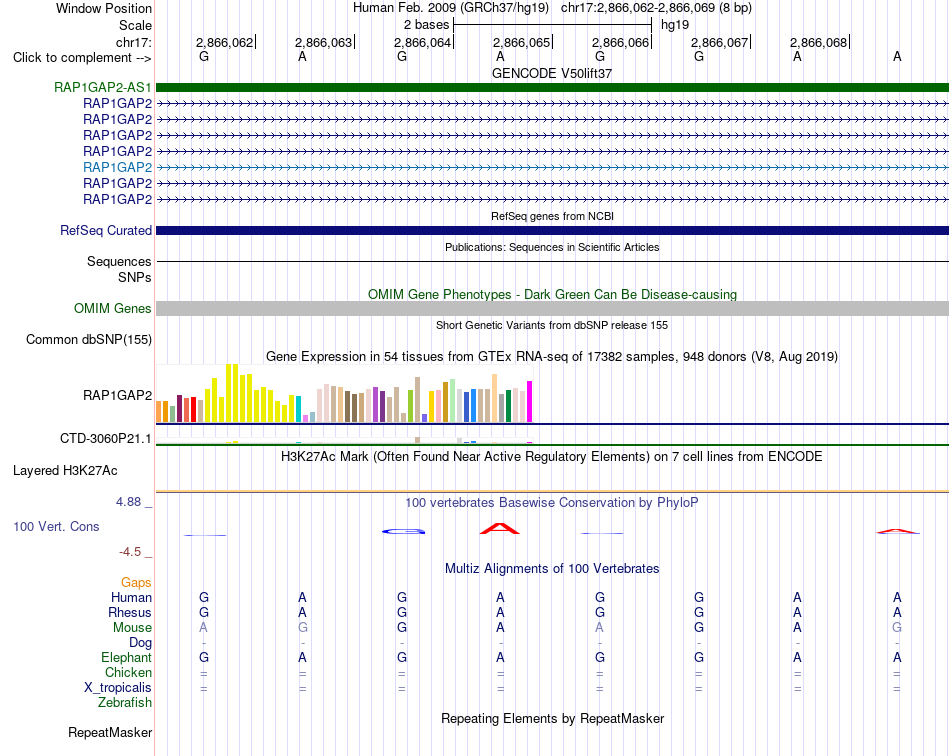
Task: Click the blue G PhyloP conservation logo
Action: (404, 531)
